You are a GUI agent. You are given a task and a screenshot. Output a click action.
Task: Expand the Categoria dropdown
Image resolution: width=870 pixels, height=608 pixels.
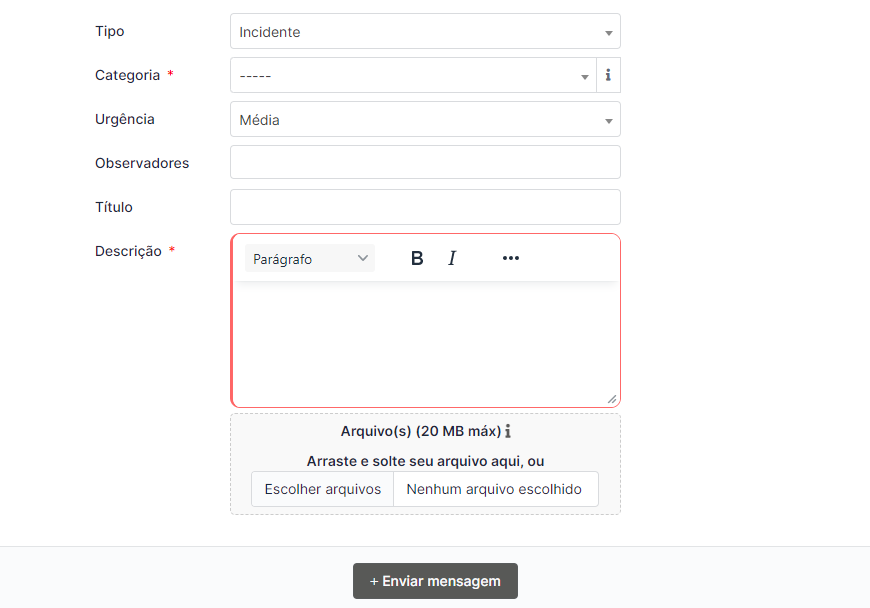412,75
